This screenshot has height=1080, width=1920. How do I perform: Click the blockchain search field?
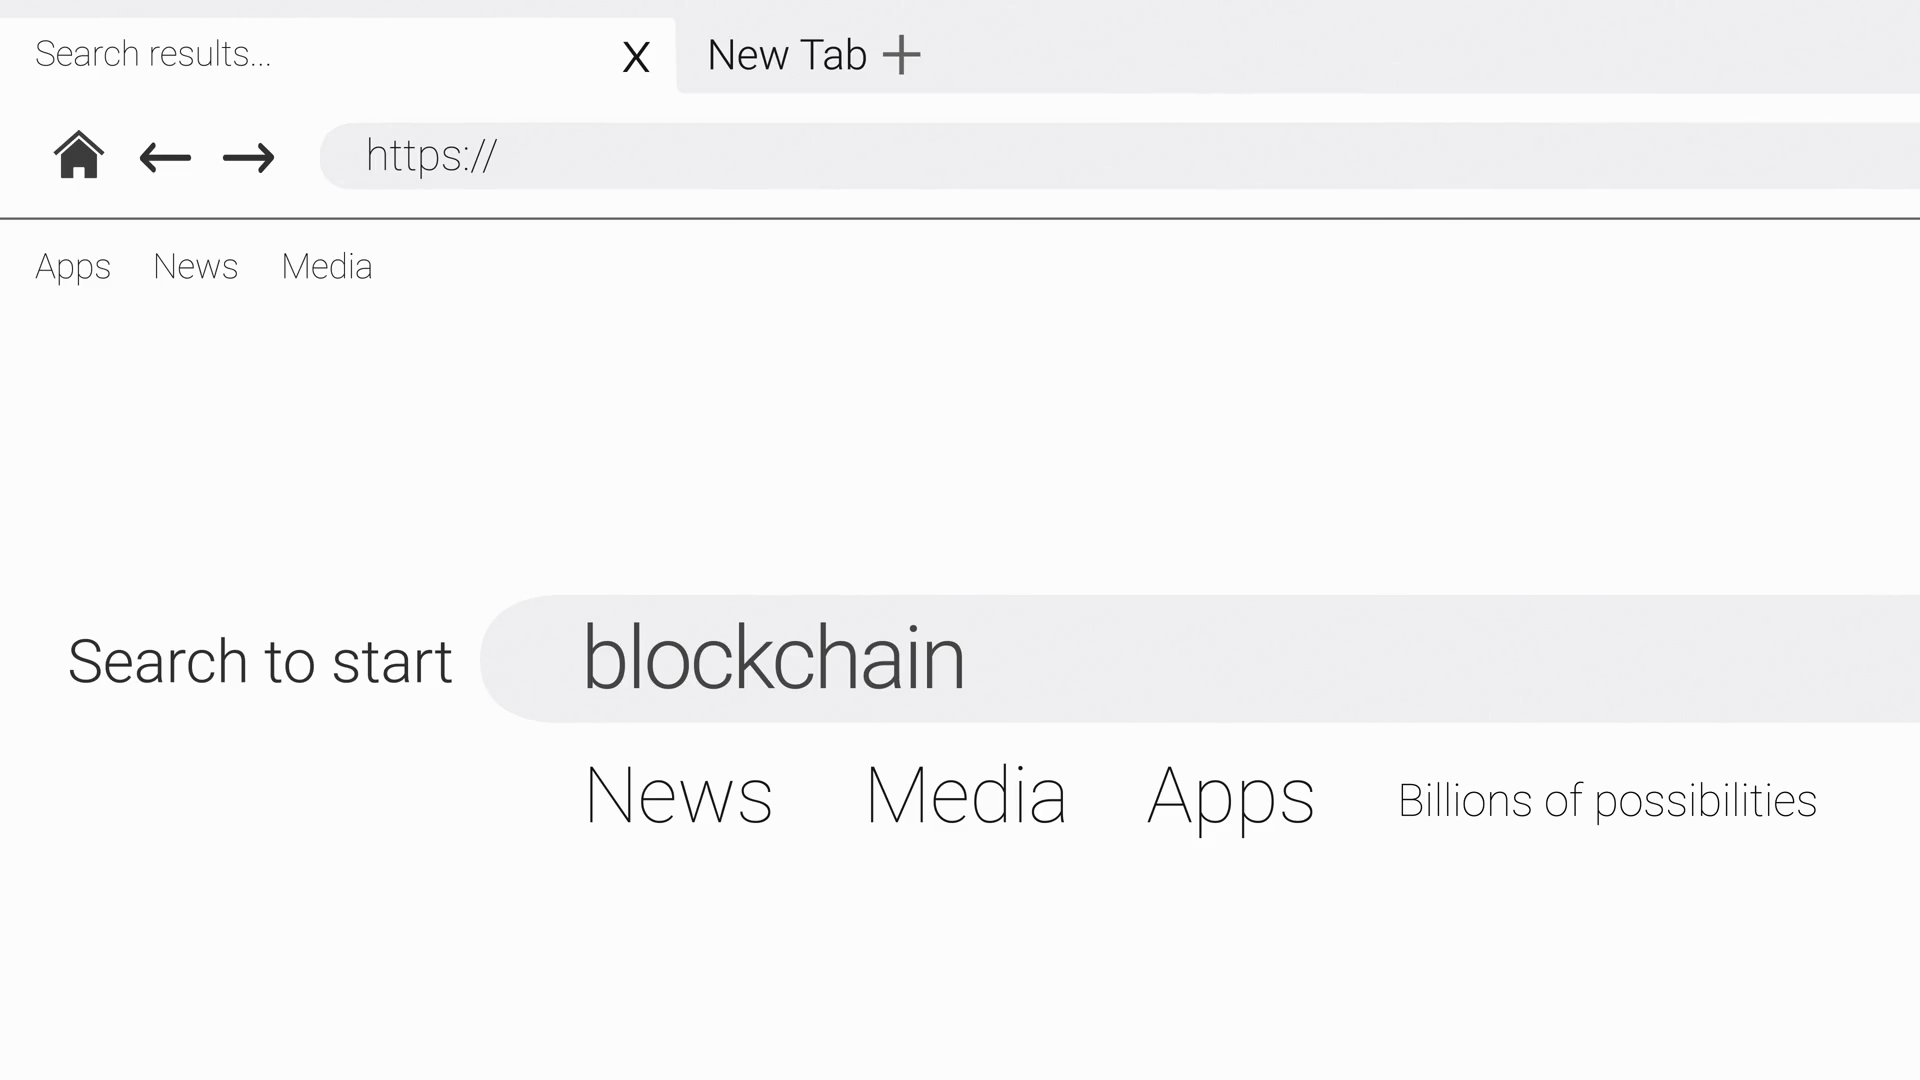(x=1200, y=659)
